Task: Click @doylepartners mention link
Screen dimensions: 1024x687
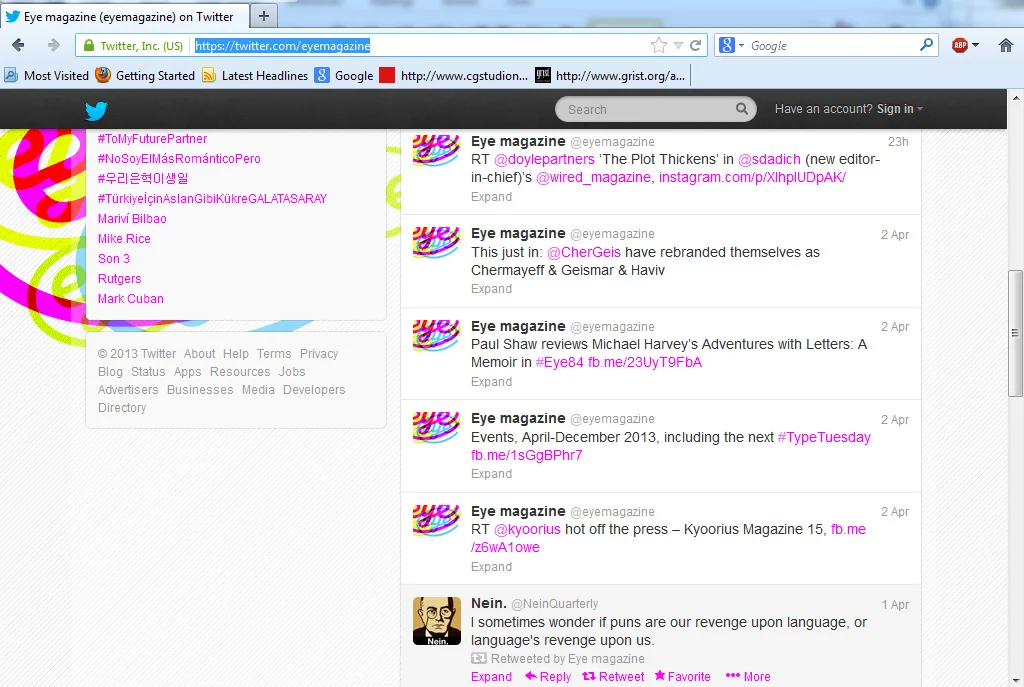Action: click(544, 159)
